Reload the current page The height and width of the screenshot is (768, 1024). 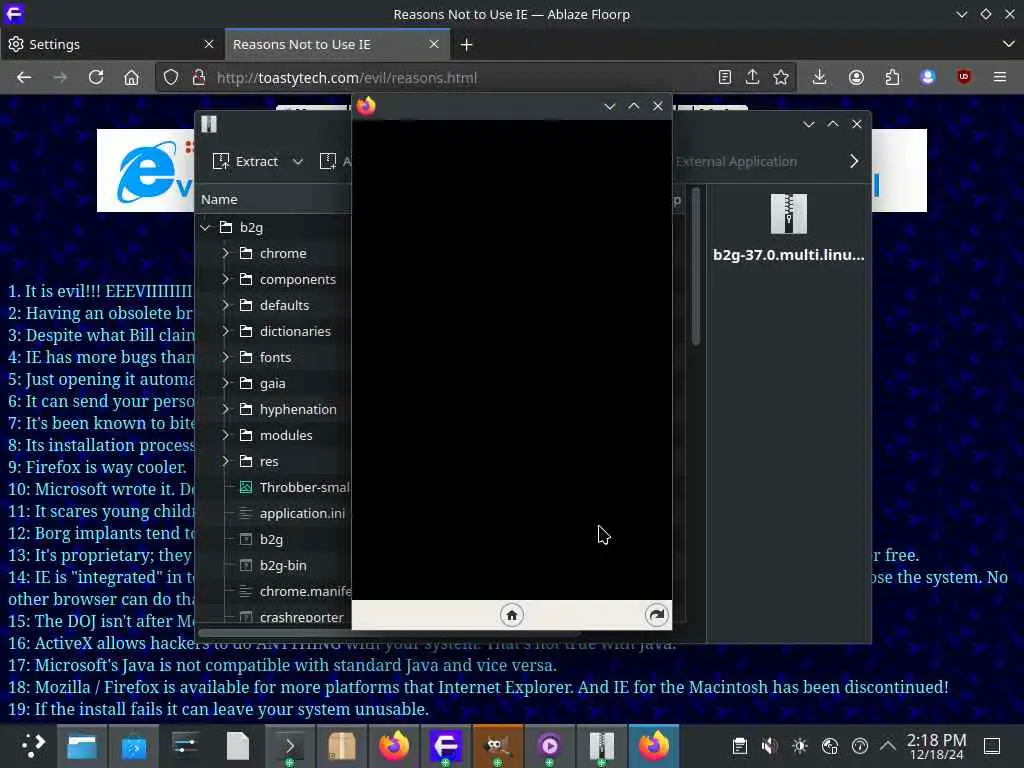tap(96, 78)
